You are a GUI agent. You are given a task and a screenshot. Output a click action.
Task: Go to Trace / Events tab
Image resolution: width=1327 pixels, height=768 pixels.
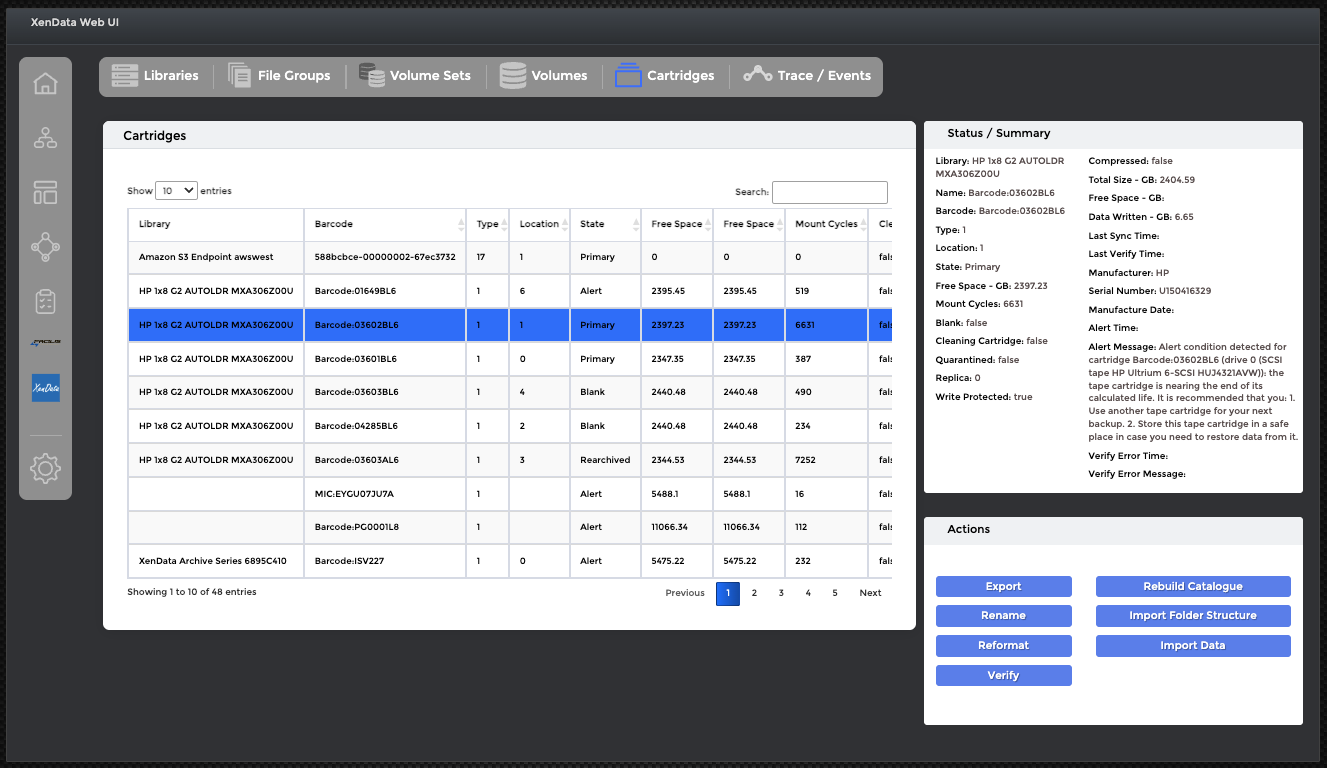point(807,76)
